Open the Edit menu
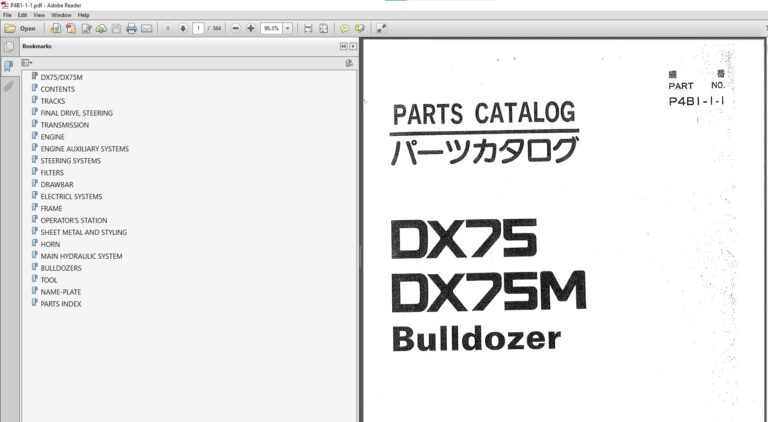The image size is (768, 422). pos(23,15)
